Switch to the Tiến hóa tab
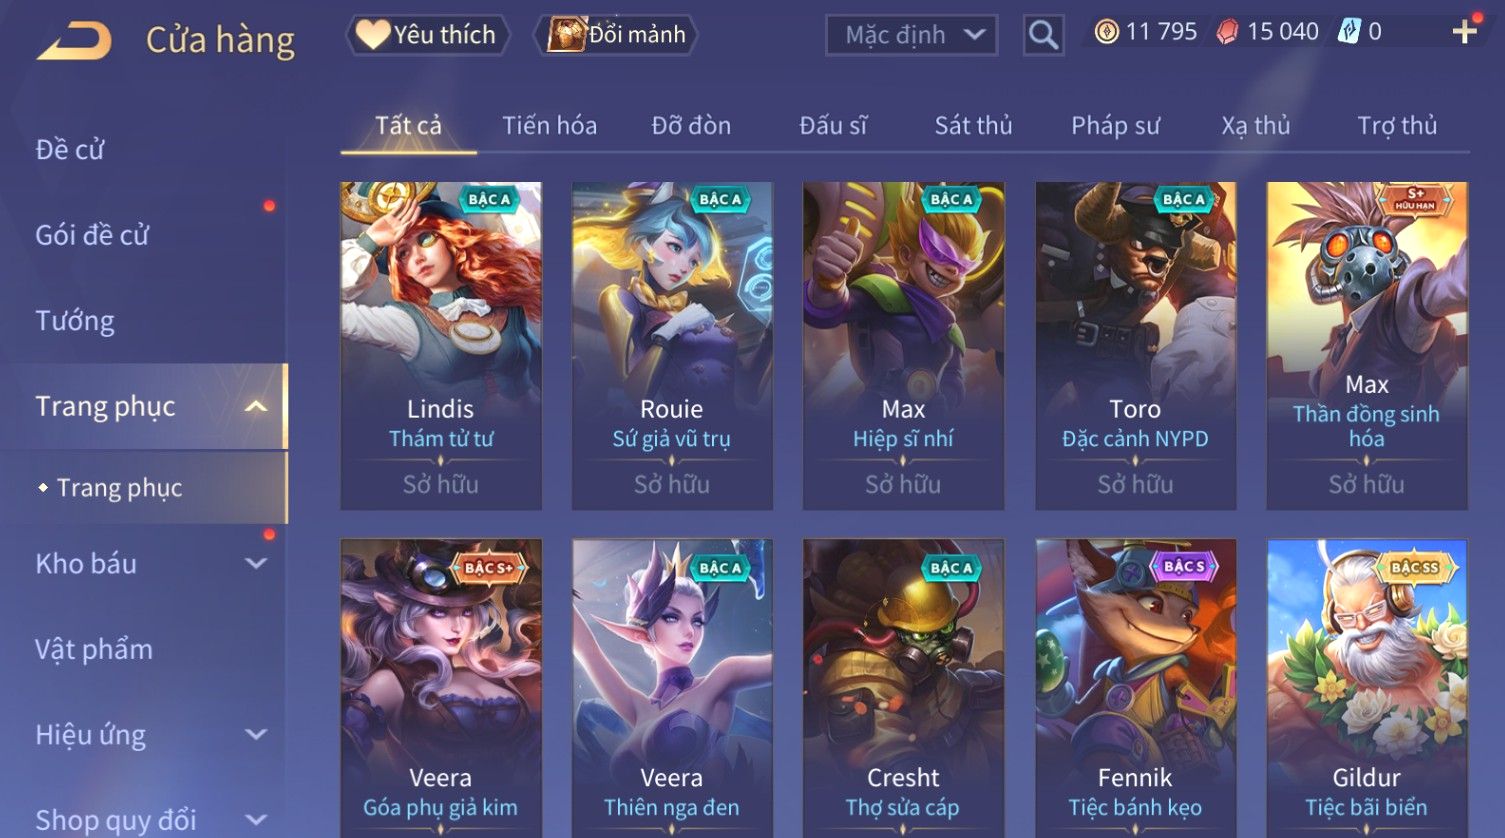The width and height of the screenshot is (1505, 838). (549, 126)
